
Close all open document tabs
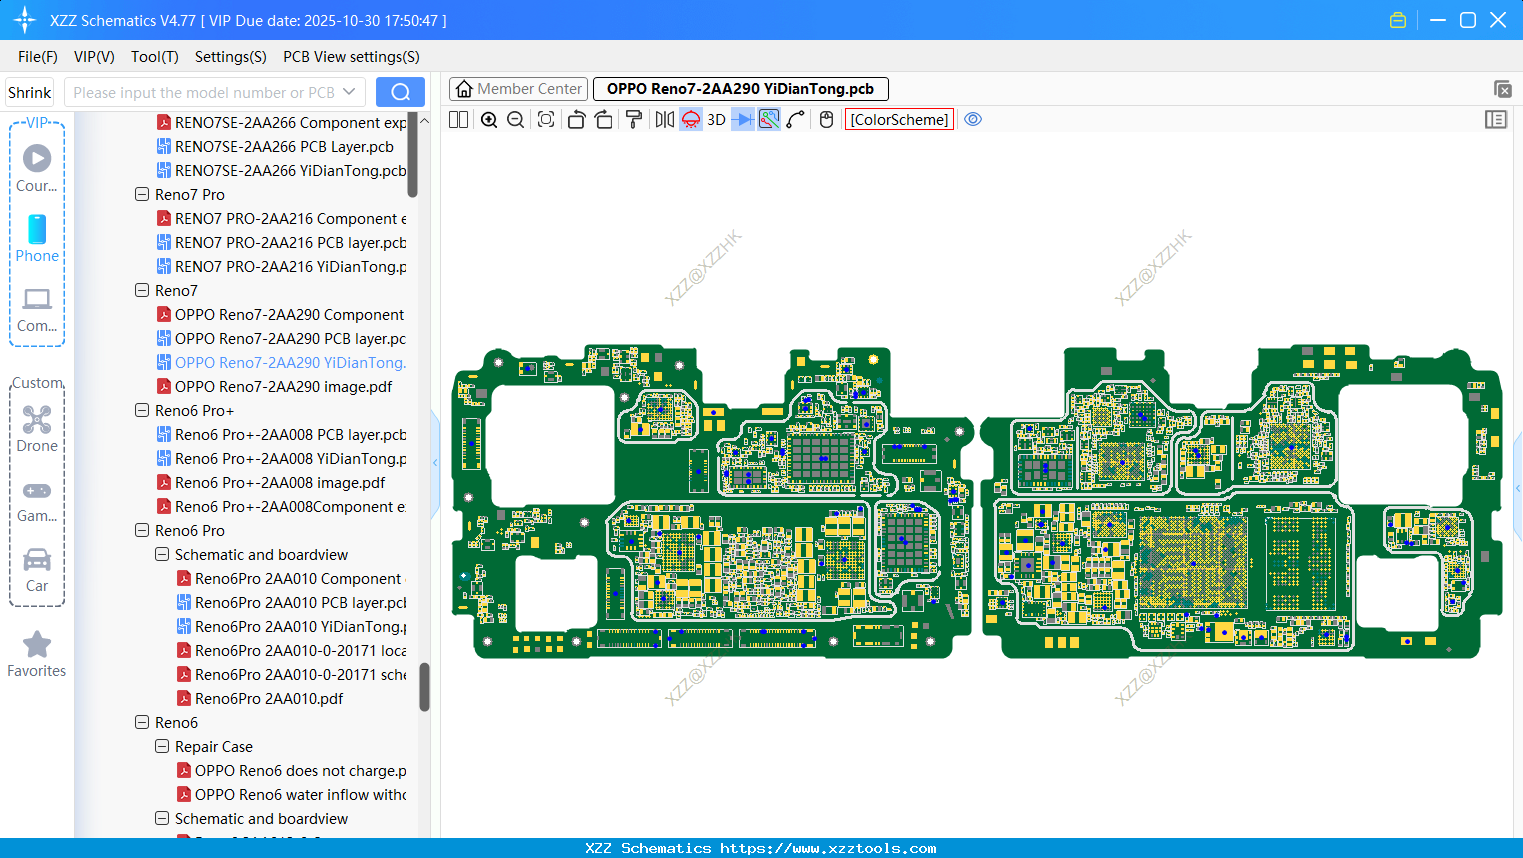click(x=1502, y=89)
